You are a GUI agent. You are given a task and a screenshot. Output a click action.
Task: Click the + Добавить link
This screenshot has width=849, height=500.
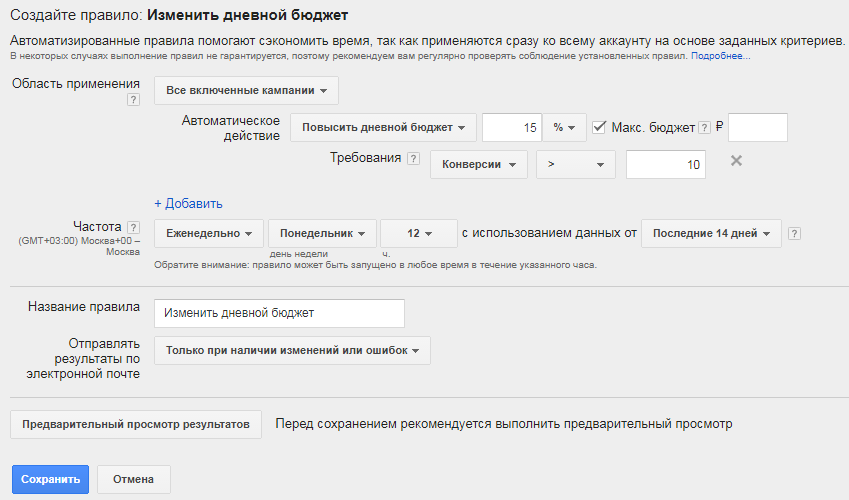point(188,203)
